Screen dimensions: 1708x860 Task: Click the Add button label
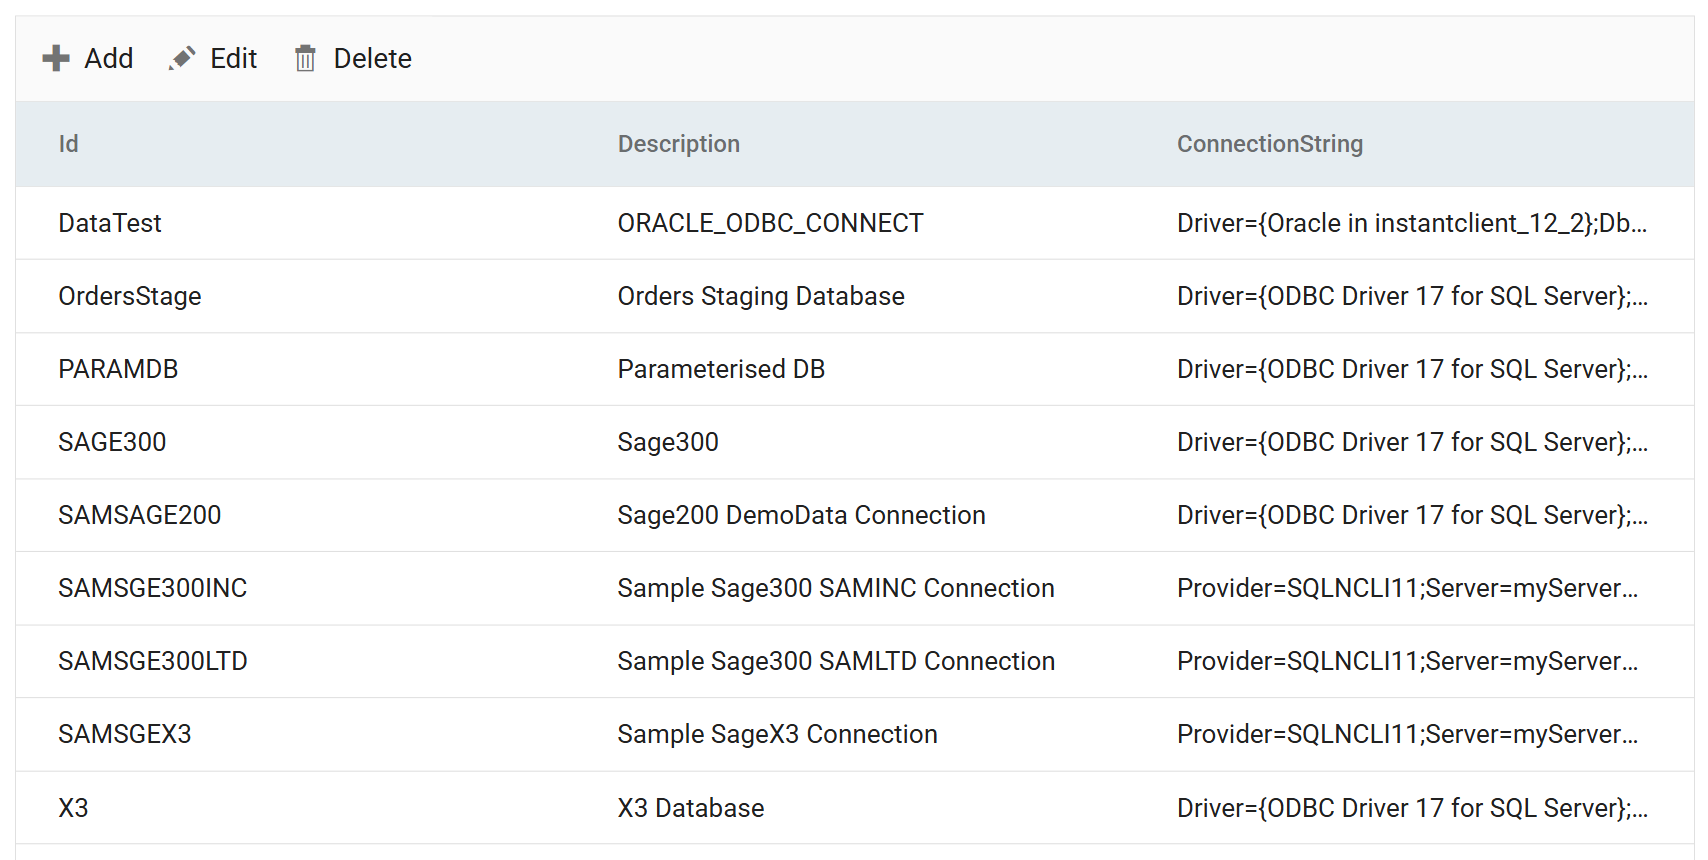coord(109,58)
